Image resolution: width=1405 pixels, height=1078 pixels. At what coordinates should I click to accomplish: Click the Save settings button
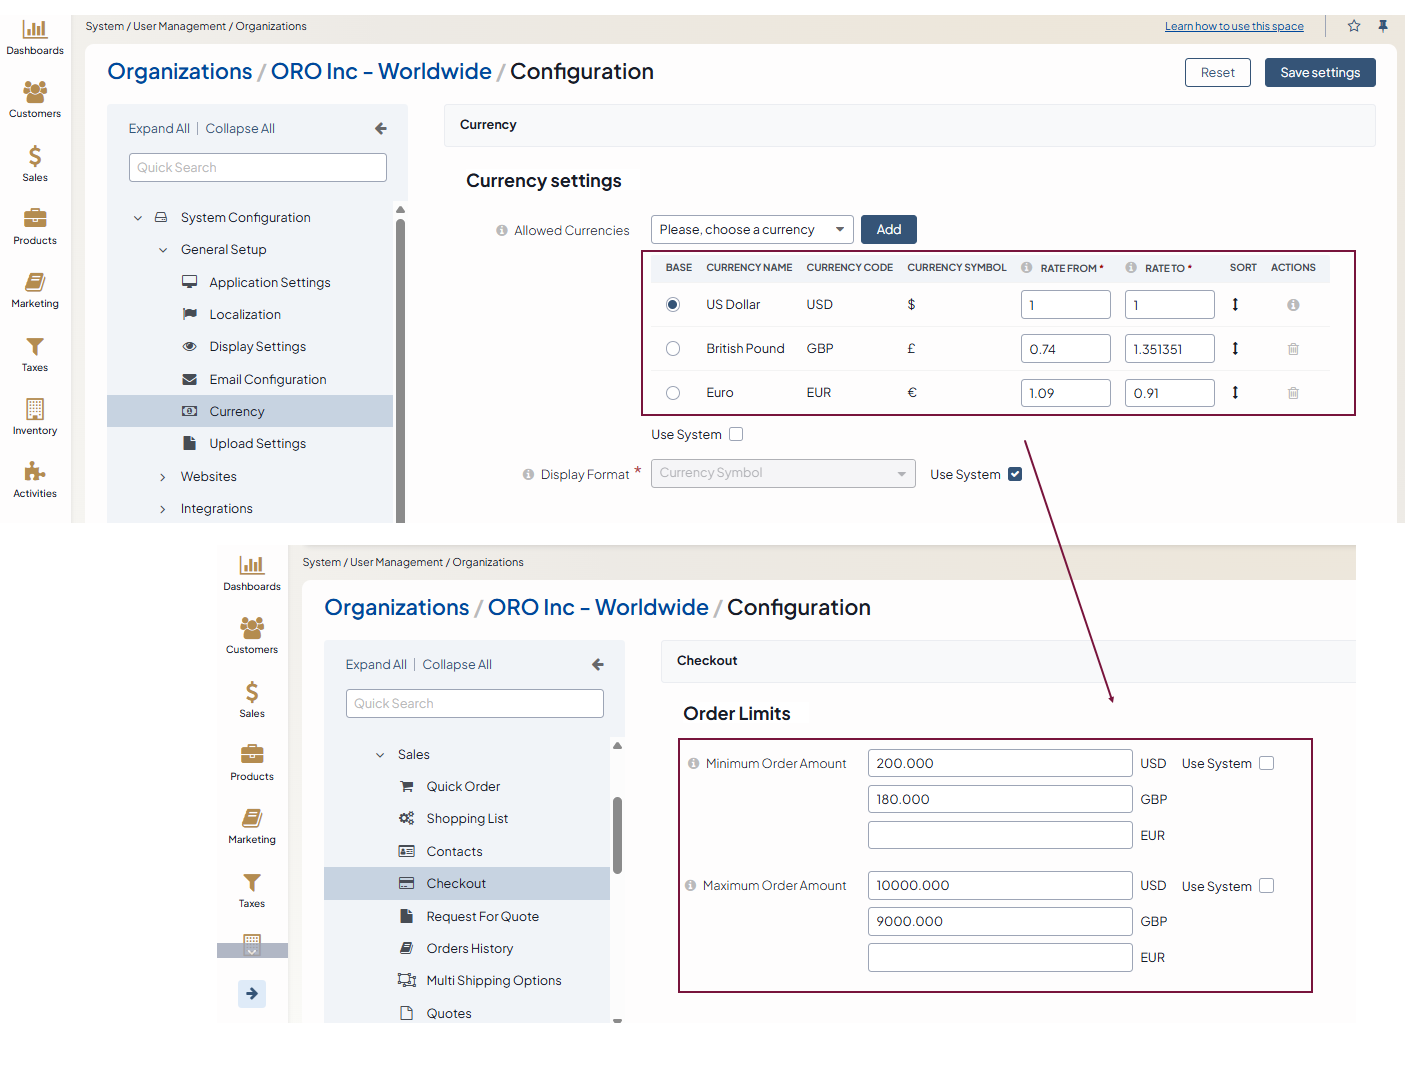(x=1319, y=73)
